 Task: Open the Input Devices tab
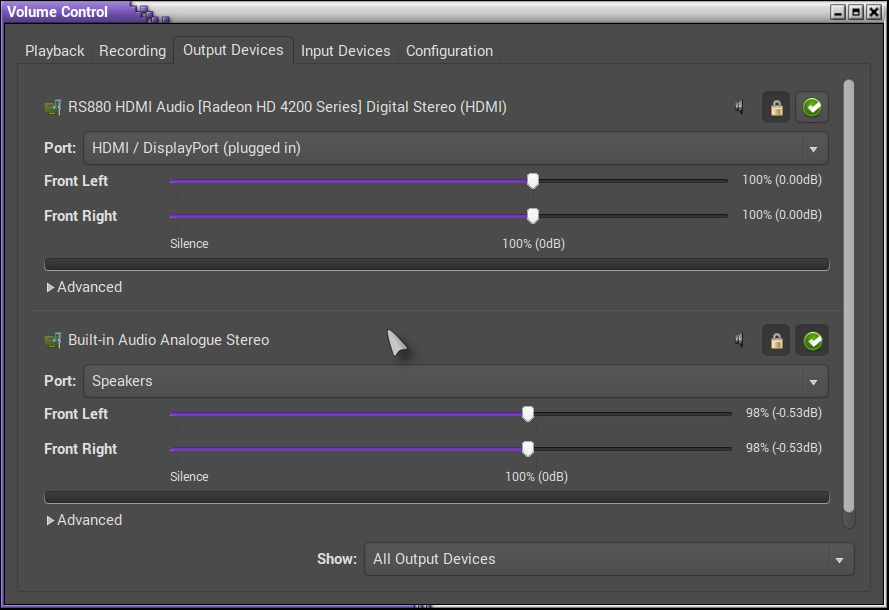tap(345, 51)
